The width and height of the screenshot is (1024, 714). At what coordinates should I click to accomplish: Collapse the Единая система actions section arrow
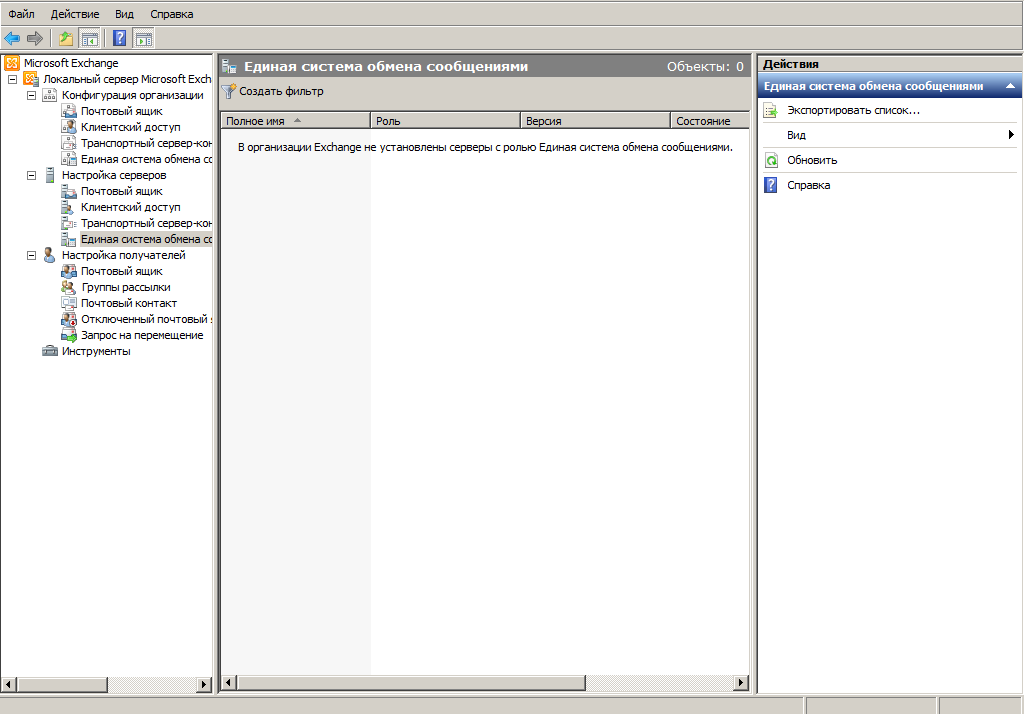1010,86
